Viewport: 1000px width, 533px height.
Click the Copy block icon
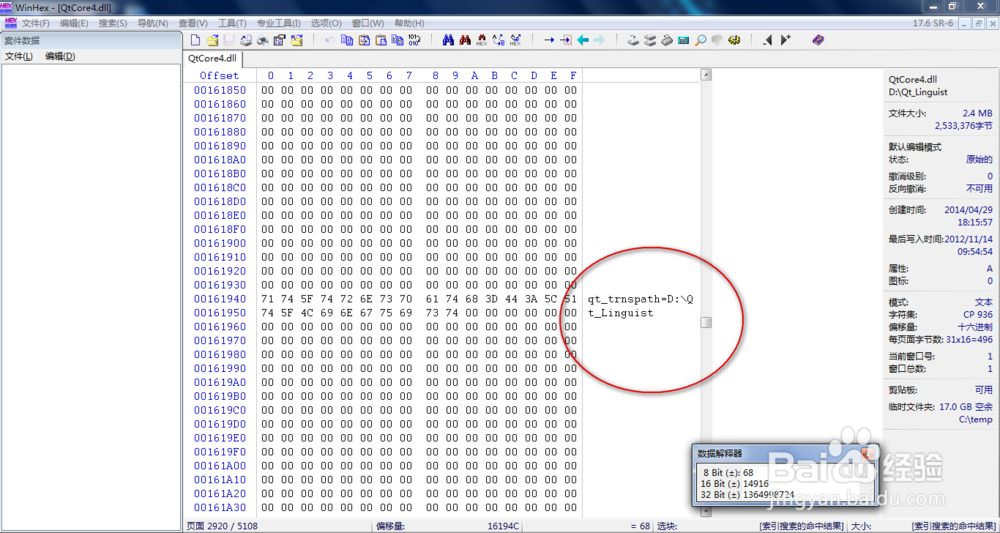click(x=347, y=40)
